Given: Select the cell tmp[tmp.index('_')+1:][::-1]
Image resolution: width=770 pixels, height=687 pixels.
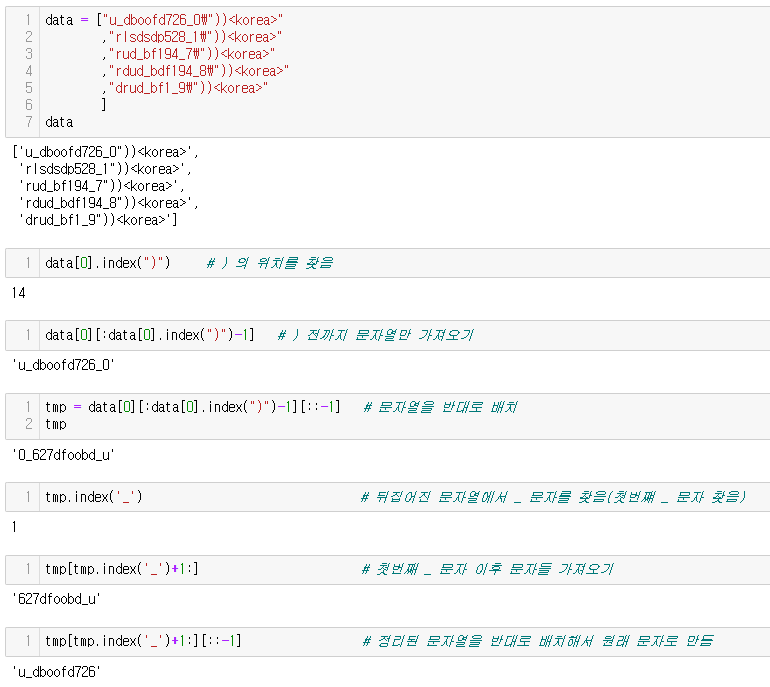Looking at the screenshot, I should (x=388, y=641).
